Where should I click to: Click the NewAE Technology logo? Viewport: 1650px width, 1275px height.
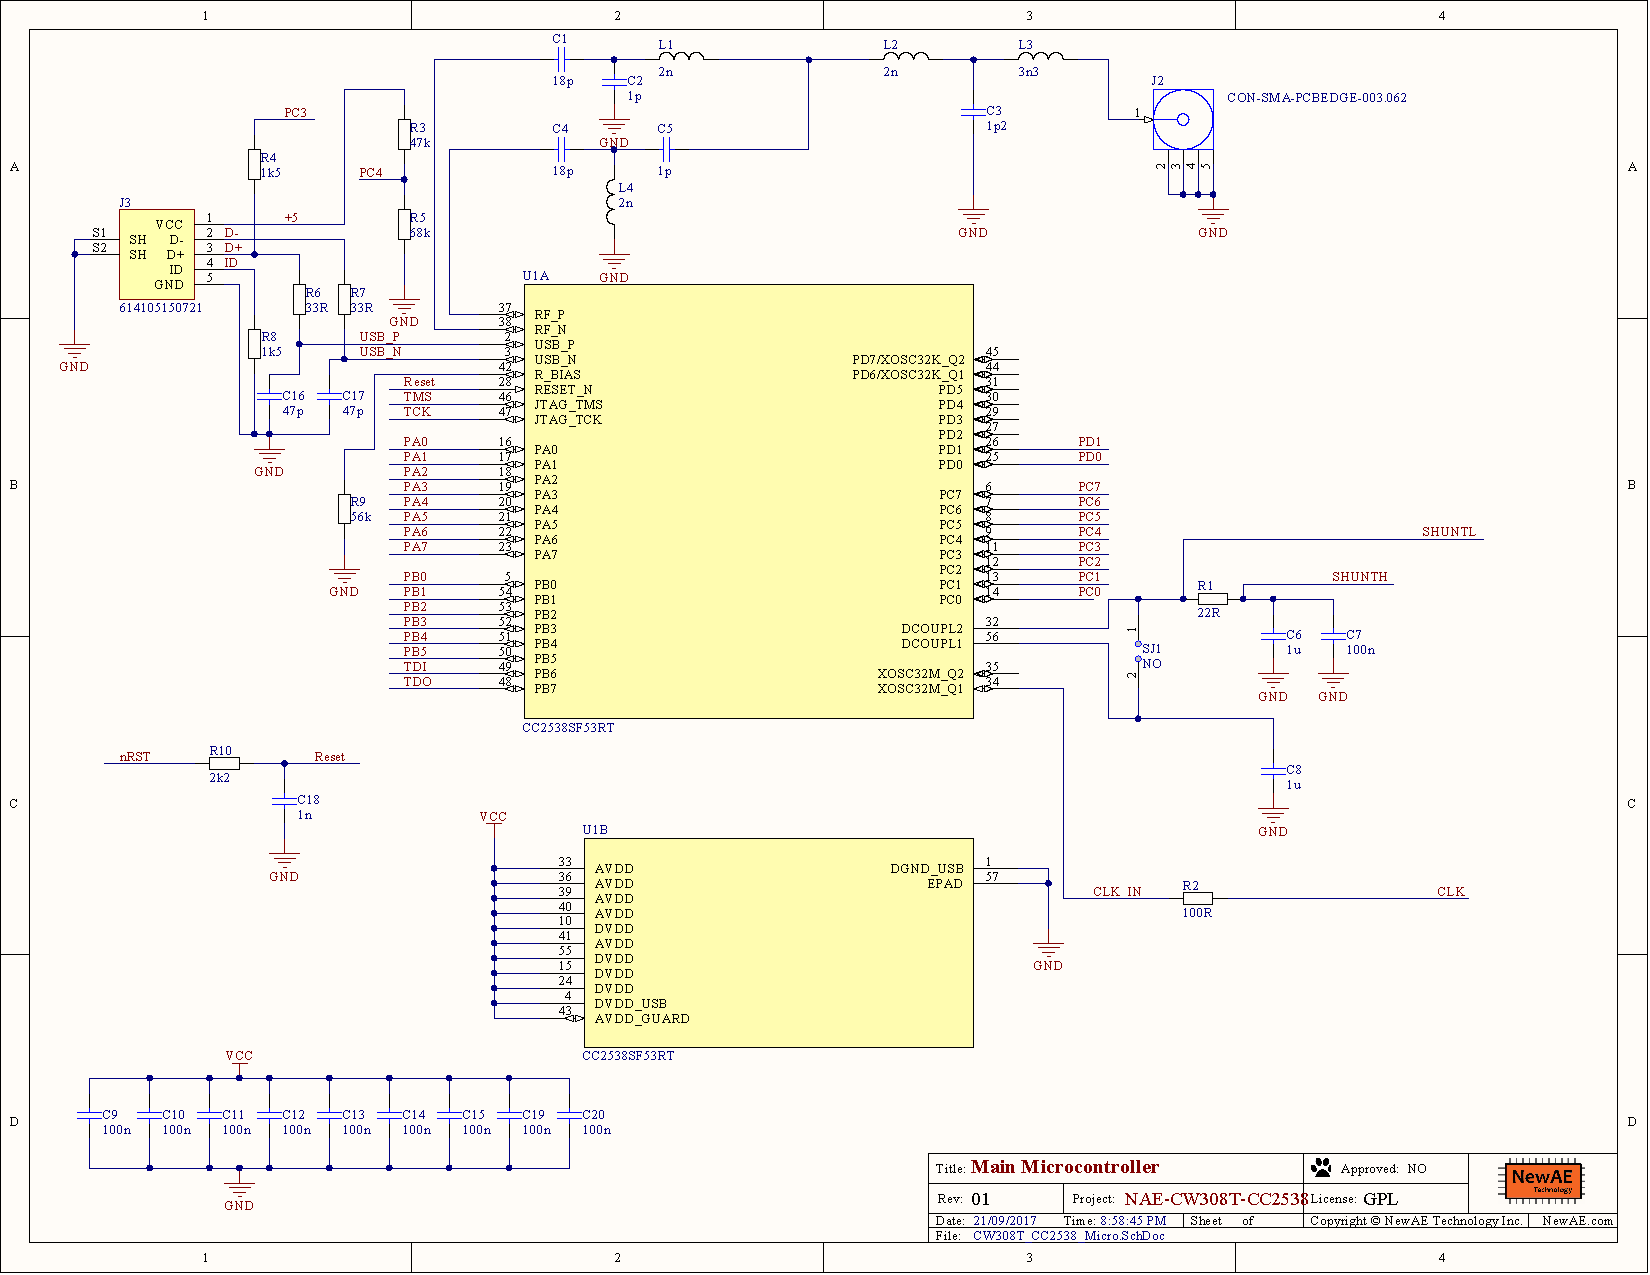(x=1542, y=1181)
